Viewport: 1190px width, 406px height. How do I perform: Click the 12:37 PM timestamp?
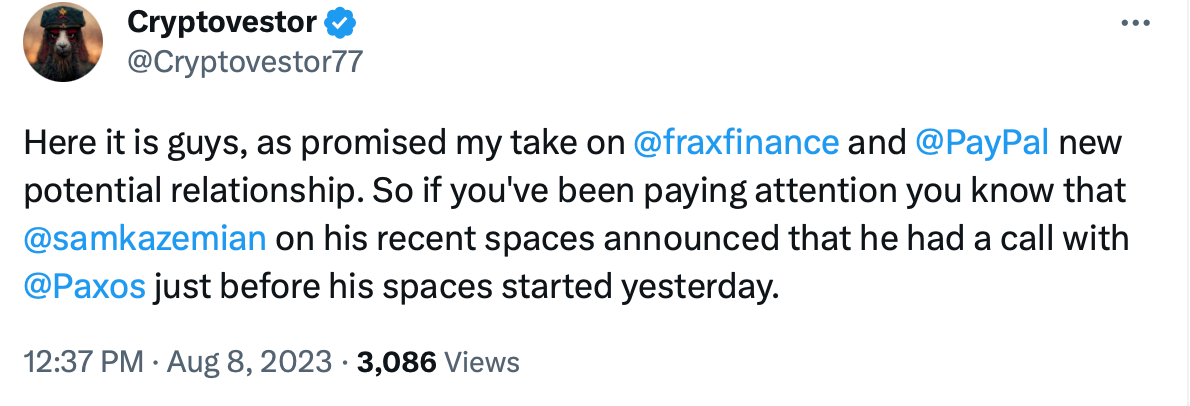point(83,361)
